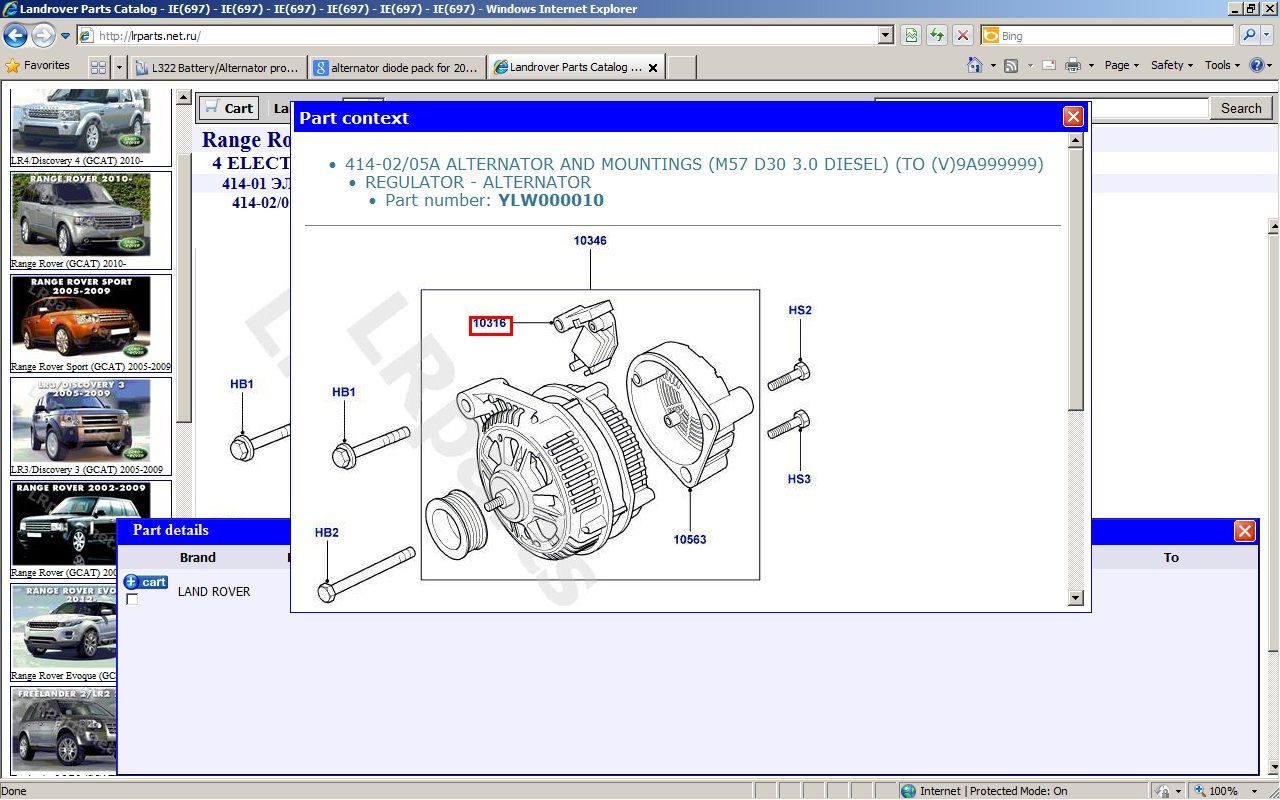Click the Cart button in catalog header

[x=229, y=108]
